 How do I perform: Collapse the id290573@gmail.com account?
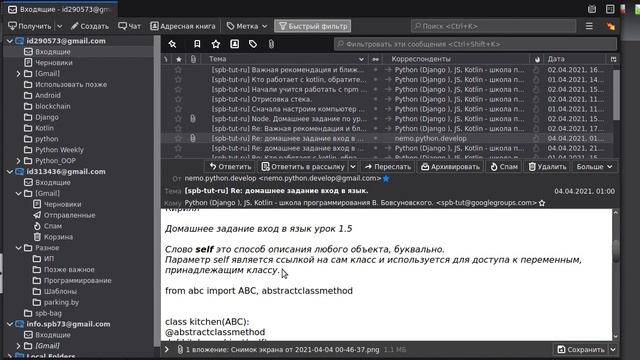[10, 41]
